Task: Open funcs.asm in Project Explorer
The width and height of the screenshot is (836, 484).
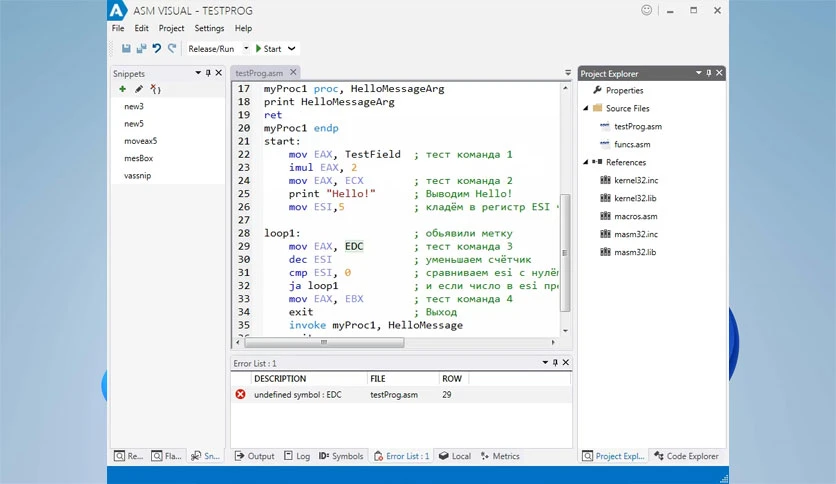Action: pyautogui.click(x=632, y=144)
